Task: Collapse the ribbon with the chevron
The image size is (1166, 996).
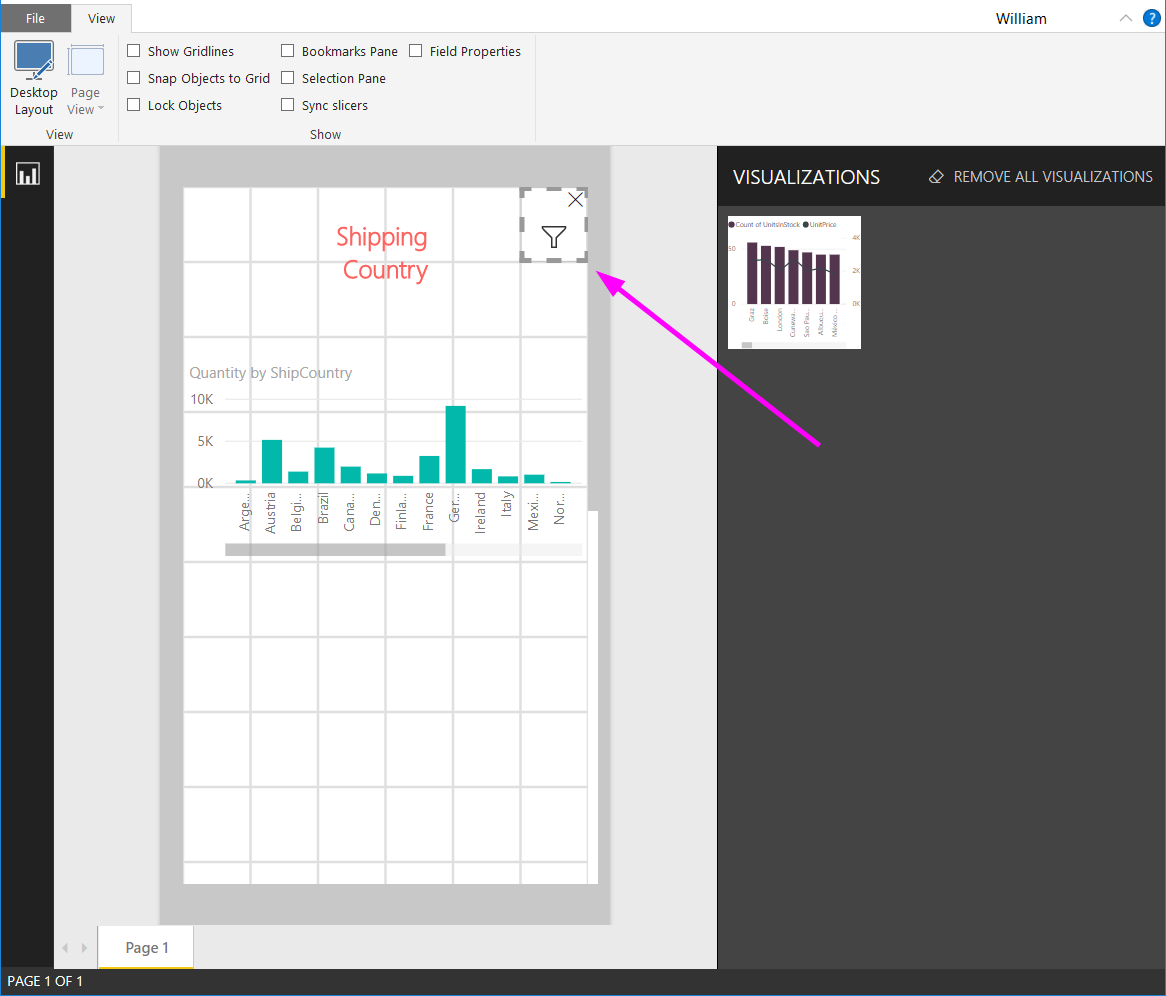Action: pos(1125,19)
